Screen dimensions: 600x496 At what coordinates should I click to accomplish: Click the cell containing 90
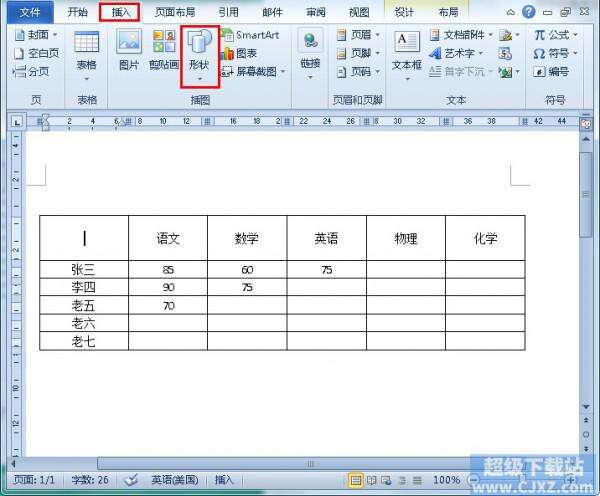[168, 287]
